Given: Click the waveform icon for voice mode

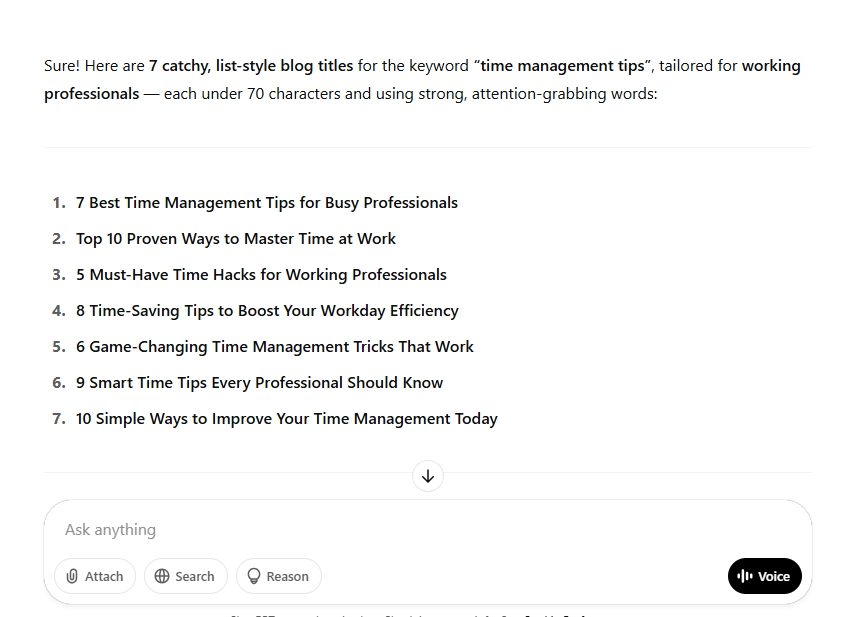Looking at the screenshot, I should (744, 576).
